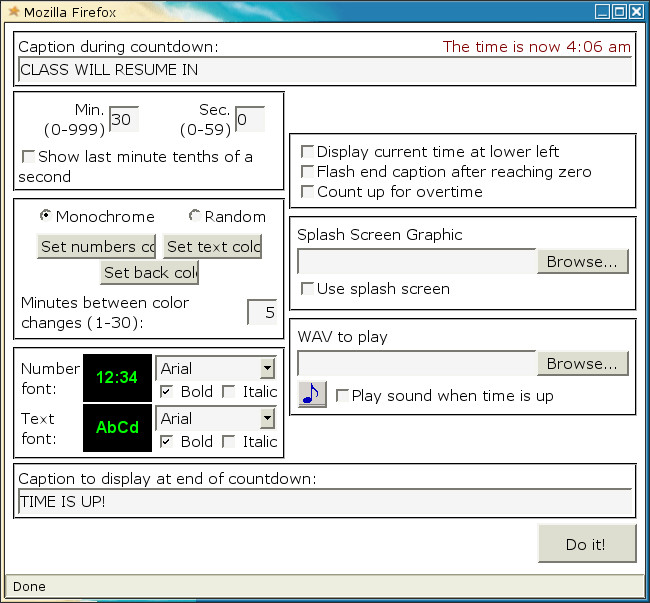Check Display current time at lower left
The height and width of the screenshot is (603, 650).
pos(308,152)
